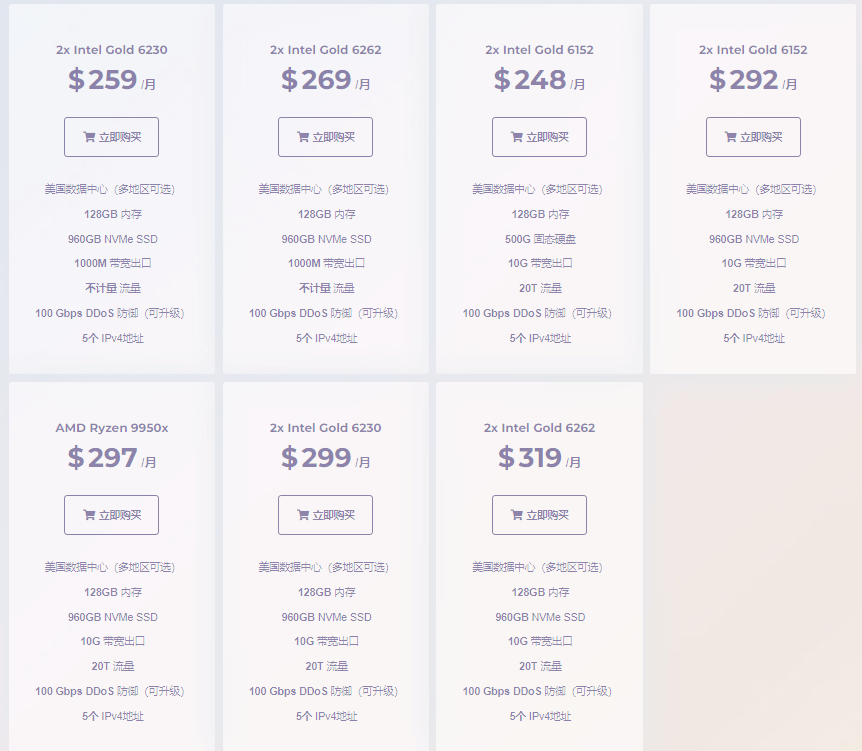Click cart icon on $292 plan button

(731, 137)
